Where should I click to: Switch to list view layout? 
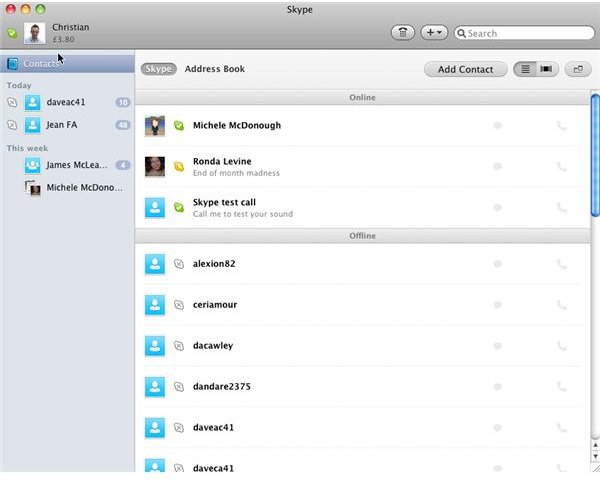pos(525,69)
